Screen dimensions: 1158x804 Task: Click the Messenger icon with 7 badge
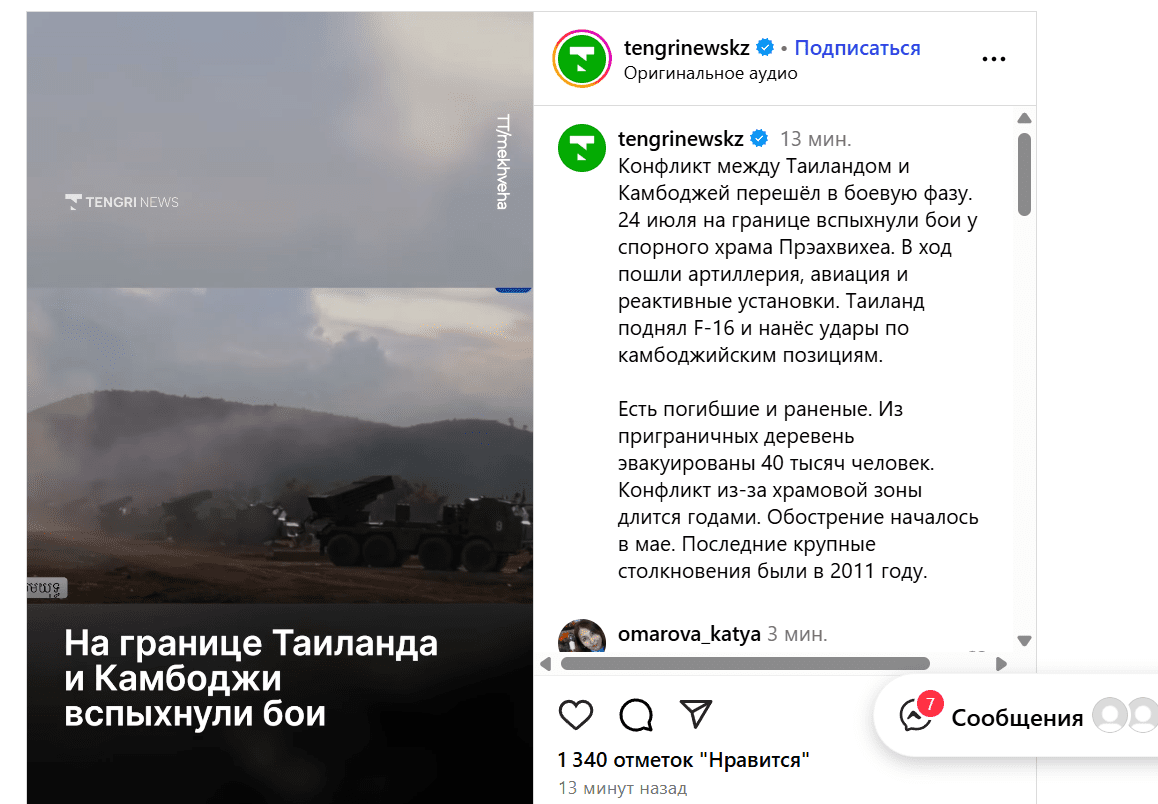[x=916, y=715]
